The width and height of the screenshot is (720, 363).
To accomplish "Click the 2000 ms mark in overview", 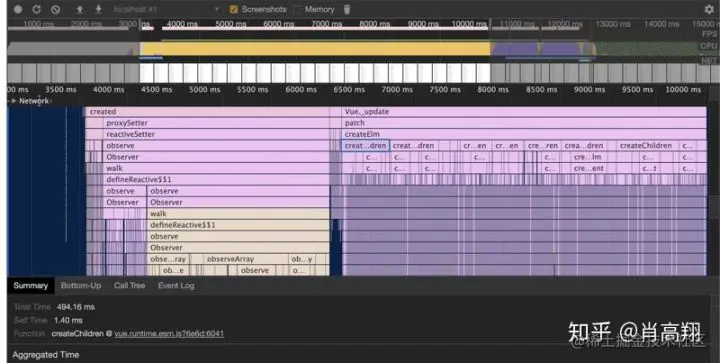I will click(86, 24).
